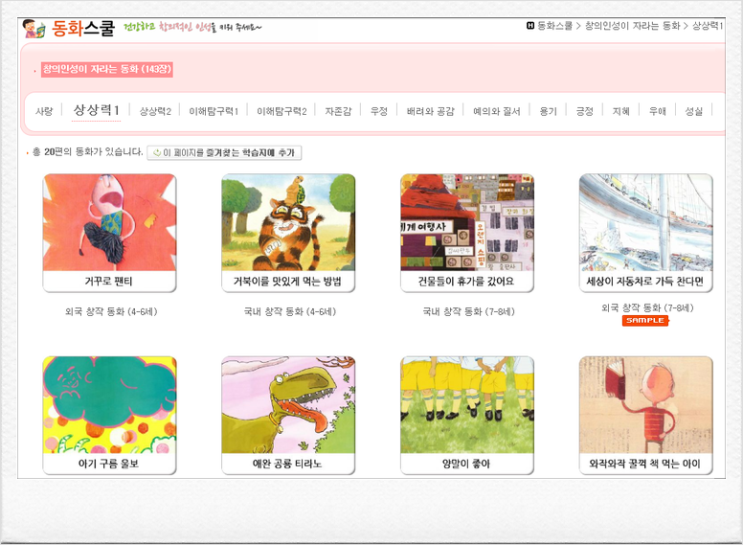Click the small icon before 동화스쿨 breadcrumb
Image resolution: width=743 pixels, height=545 pixels.
coord(529,25)
